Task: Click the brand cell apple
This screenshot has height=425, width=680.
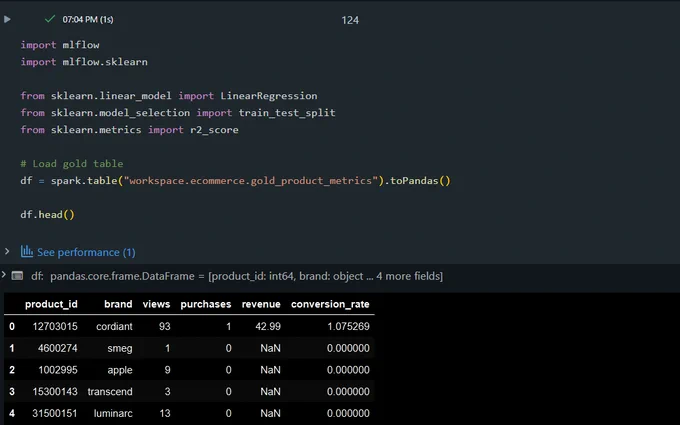Action: [120, 369]
